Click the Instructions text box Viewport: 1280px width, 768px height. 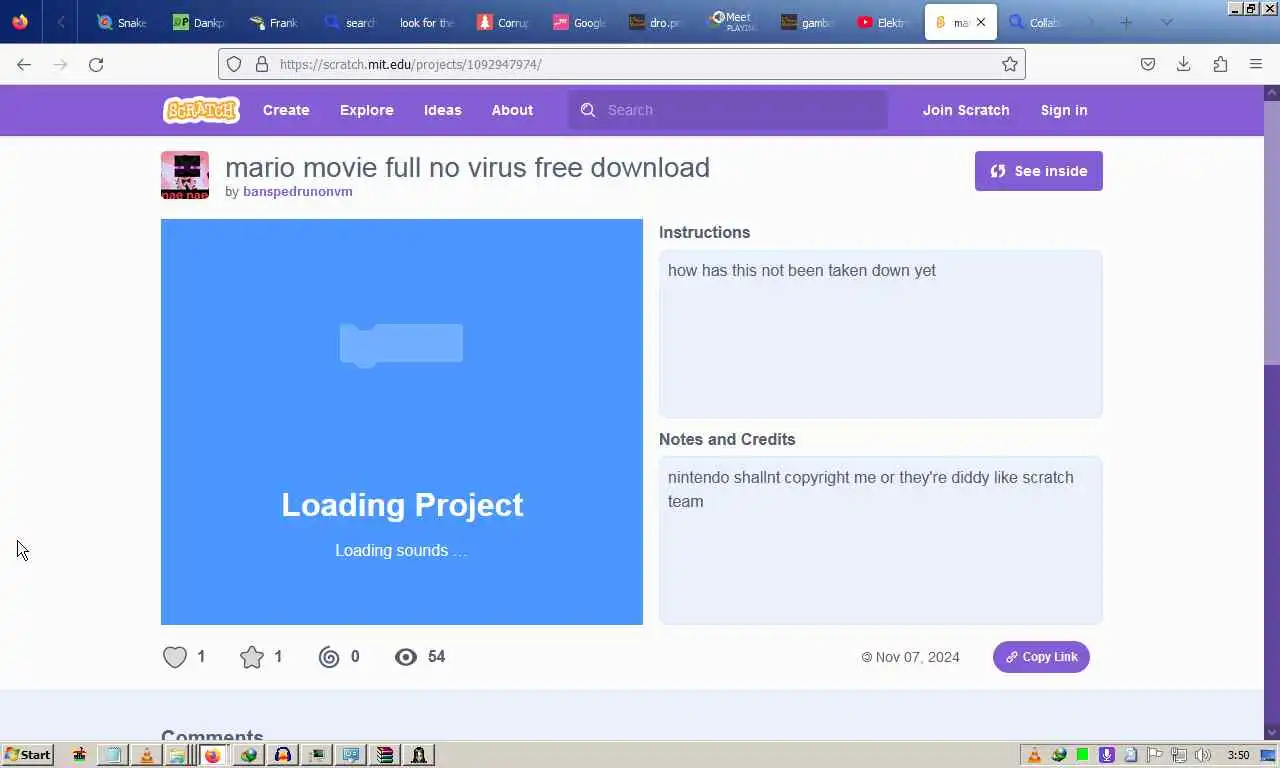click(881, 334)
